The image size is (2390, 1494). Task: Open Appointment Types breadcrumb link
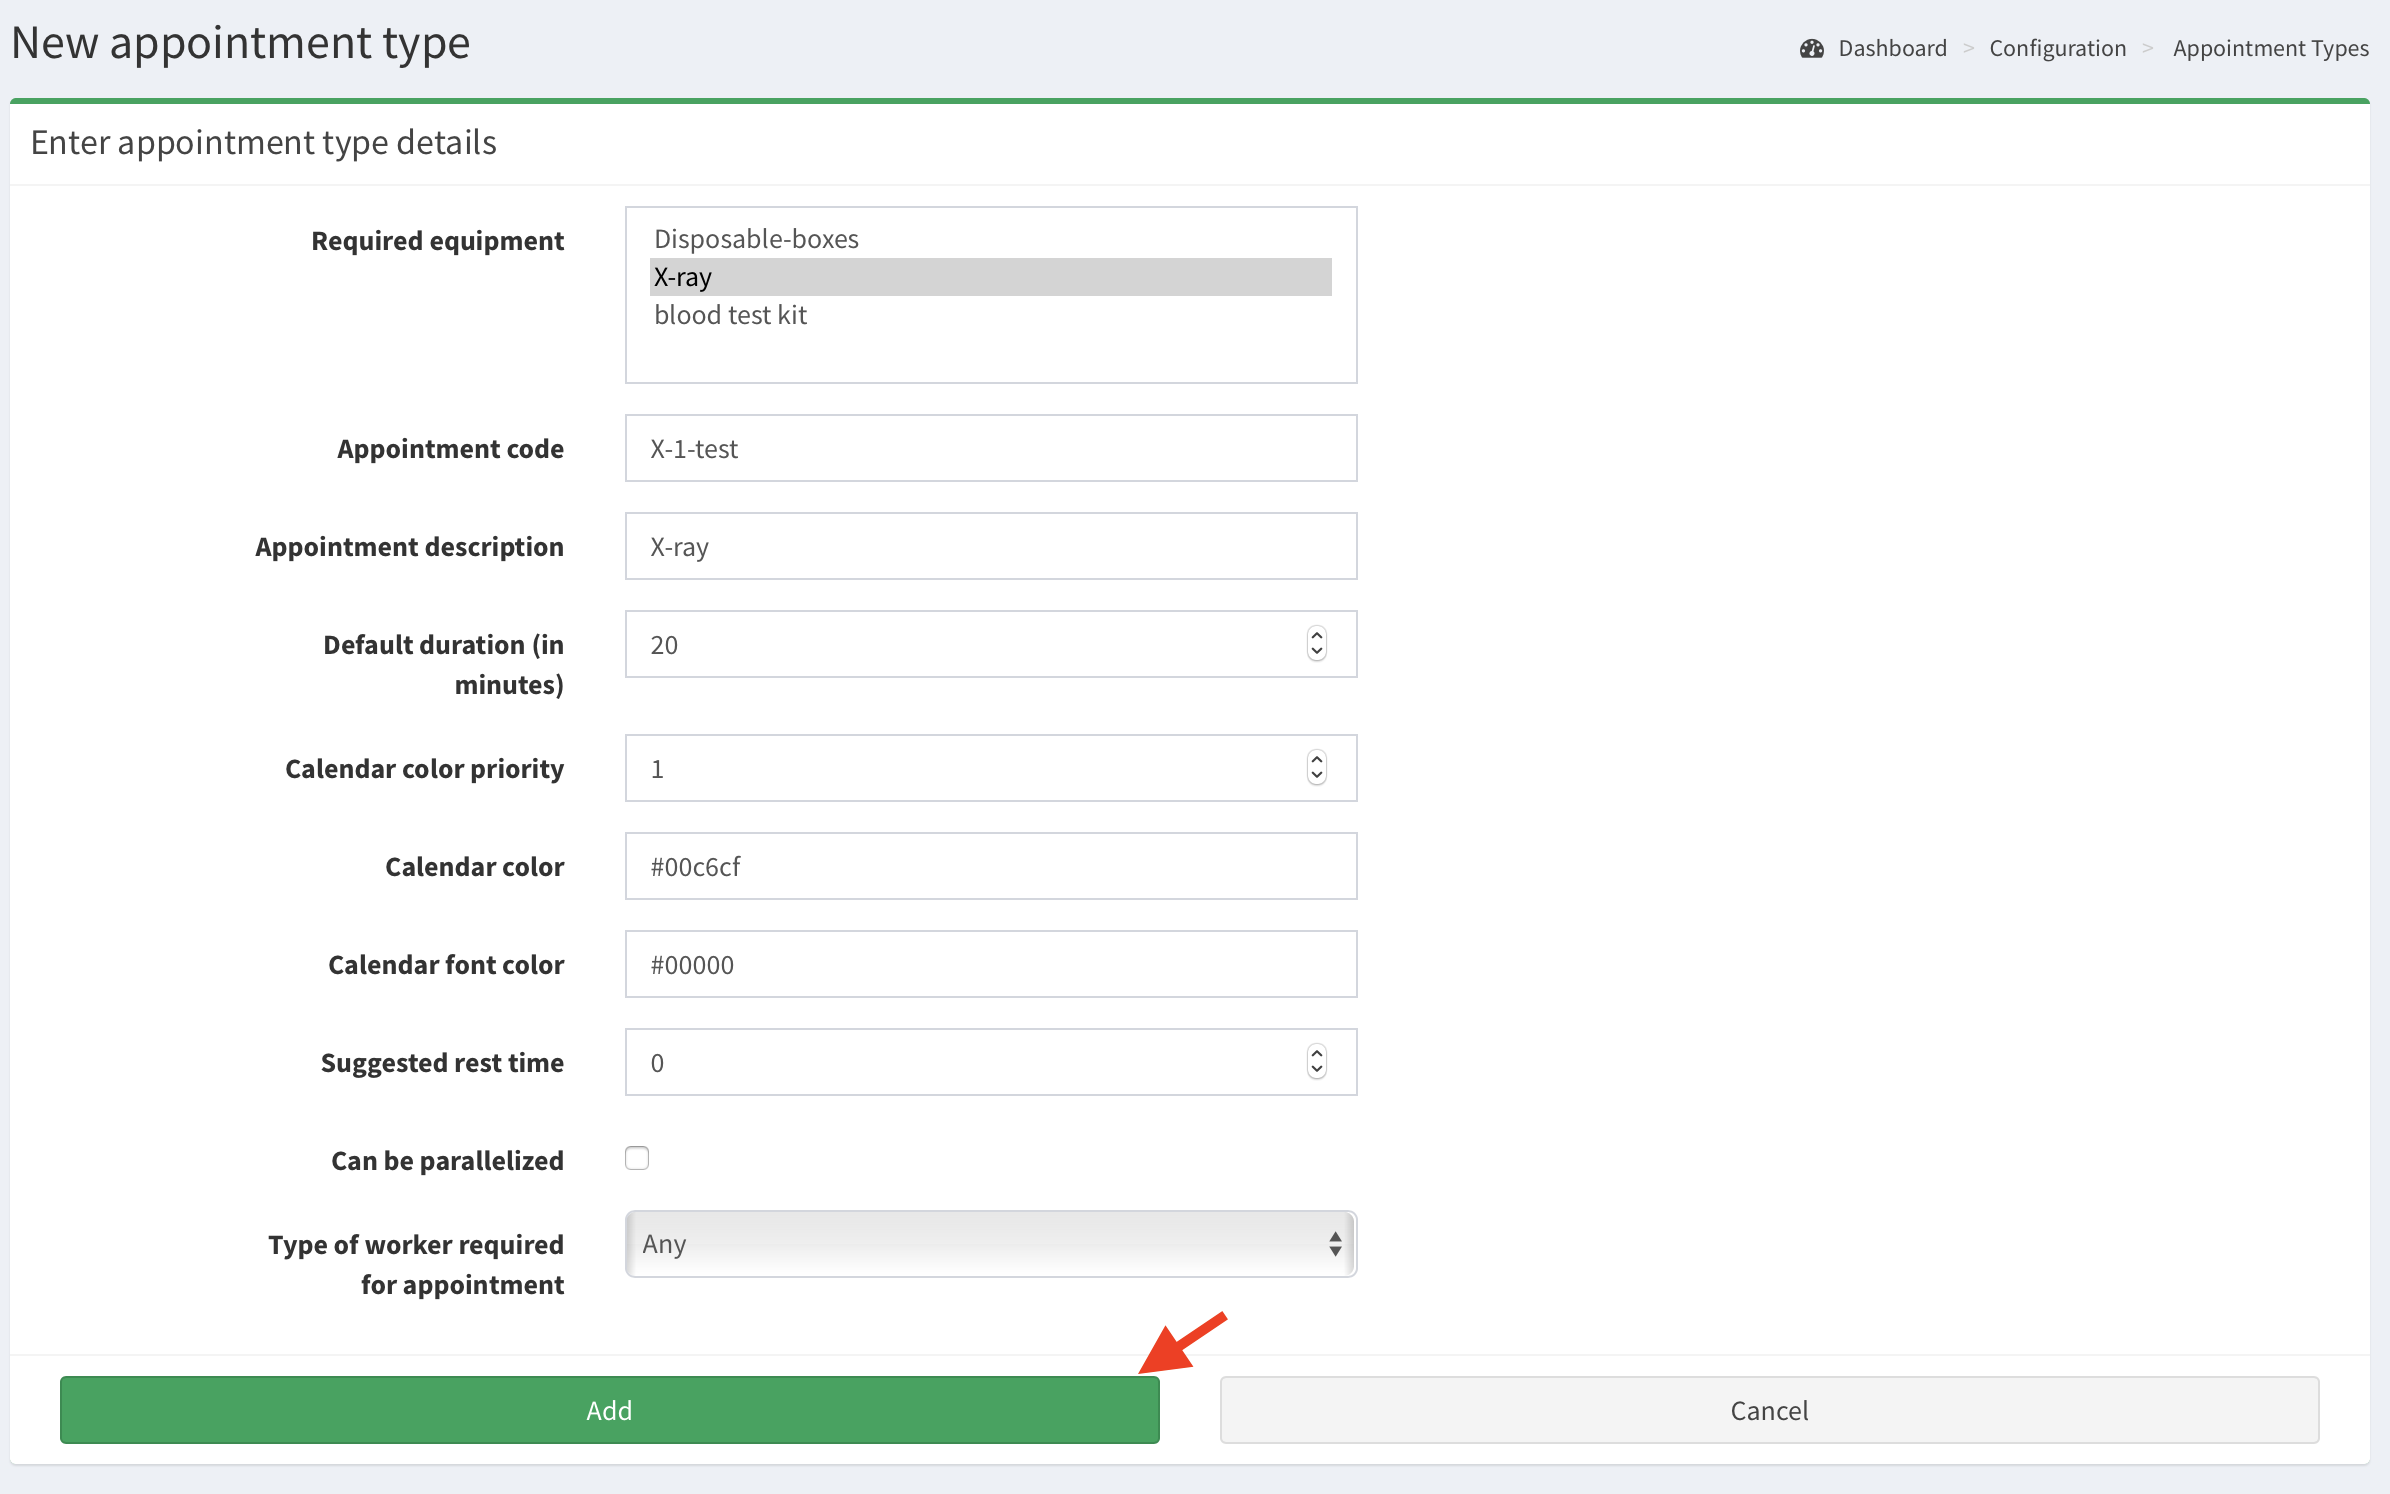coord(2270,49)
